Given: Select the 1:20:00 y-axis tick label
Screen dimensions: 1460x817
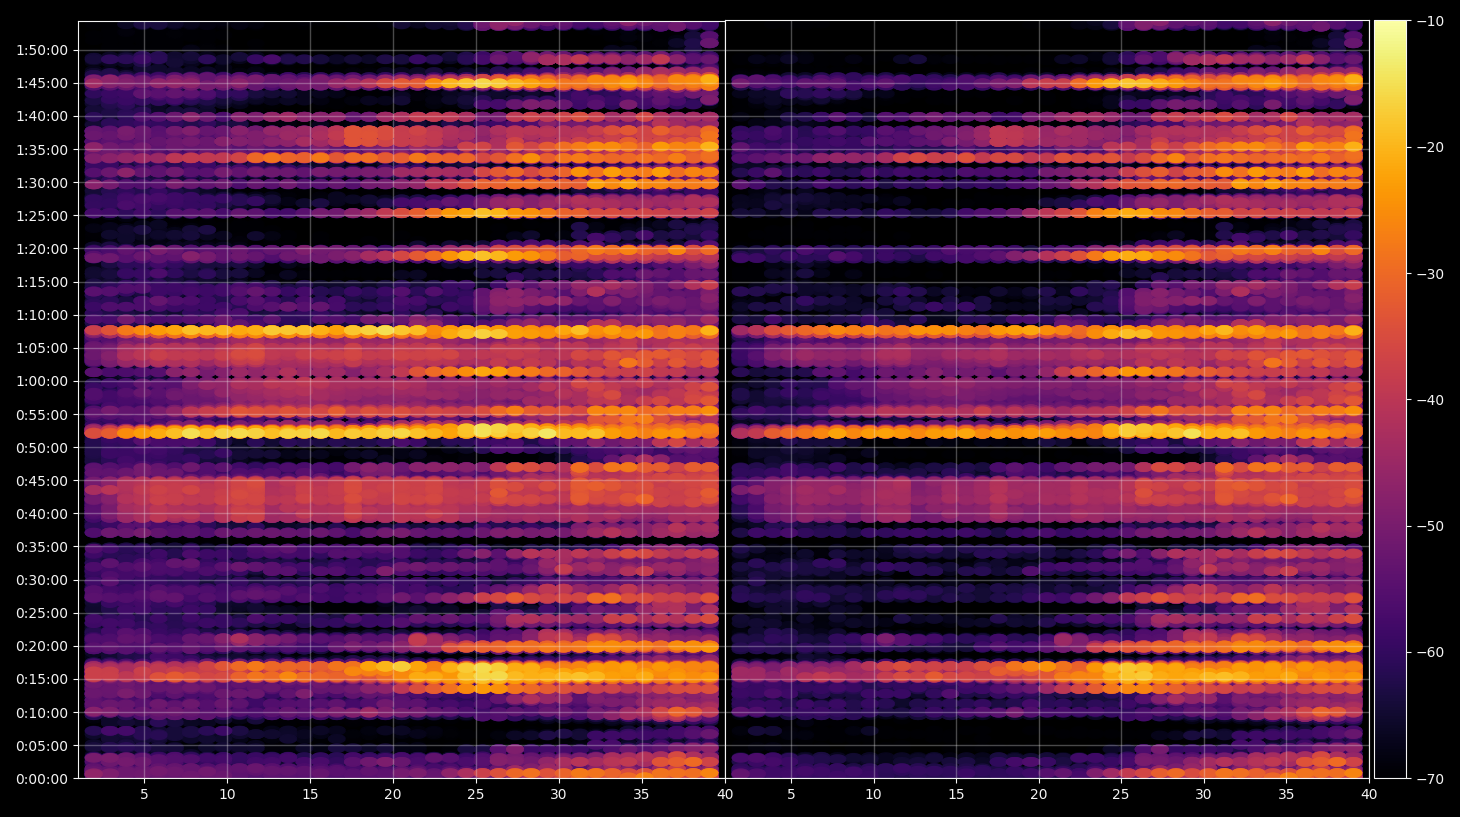Looking at the screenshot, I should [x=42, y=249].
